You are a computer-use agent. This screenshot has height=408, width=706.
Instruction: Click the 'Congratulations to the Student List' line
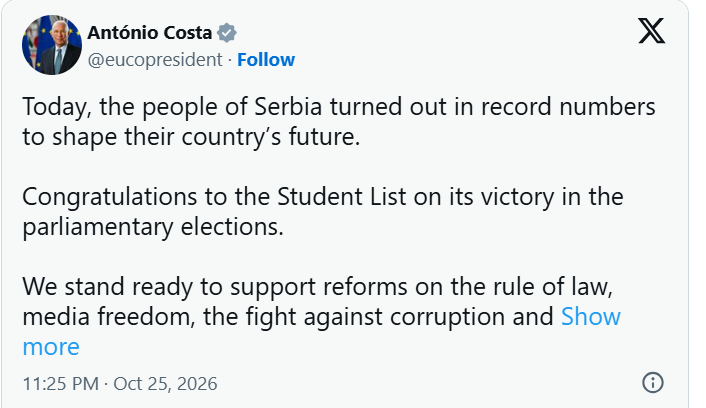click(x=323, y=197)
